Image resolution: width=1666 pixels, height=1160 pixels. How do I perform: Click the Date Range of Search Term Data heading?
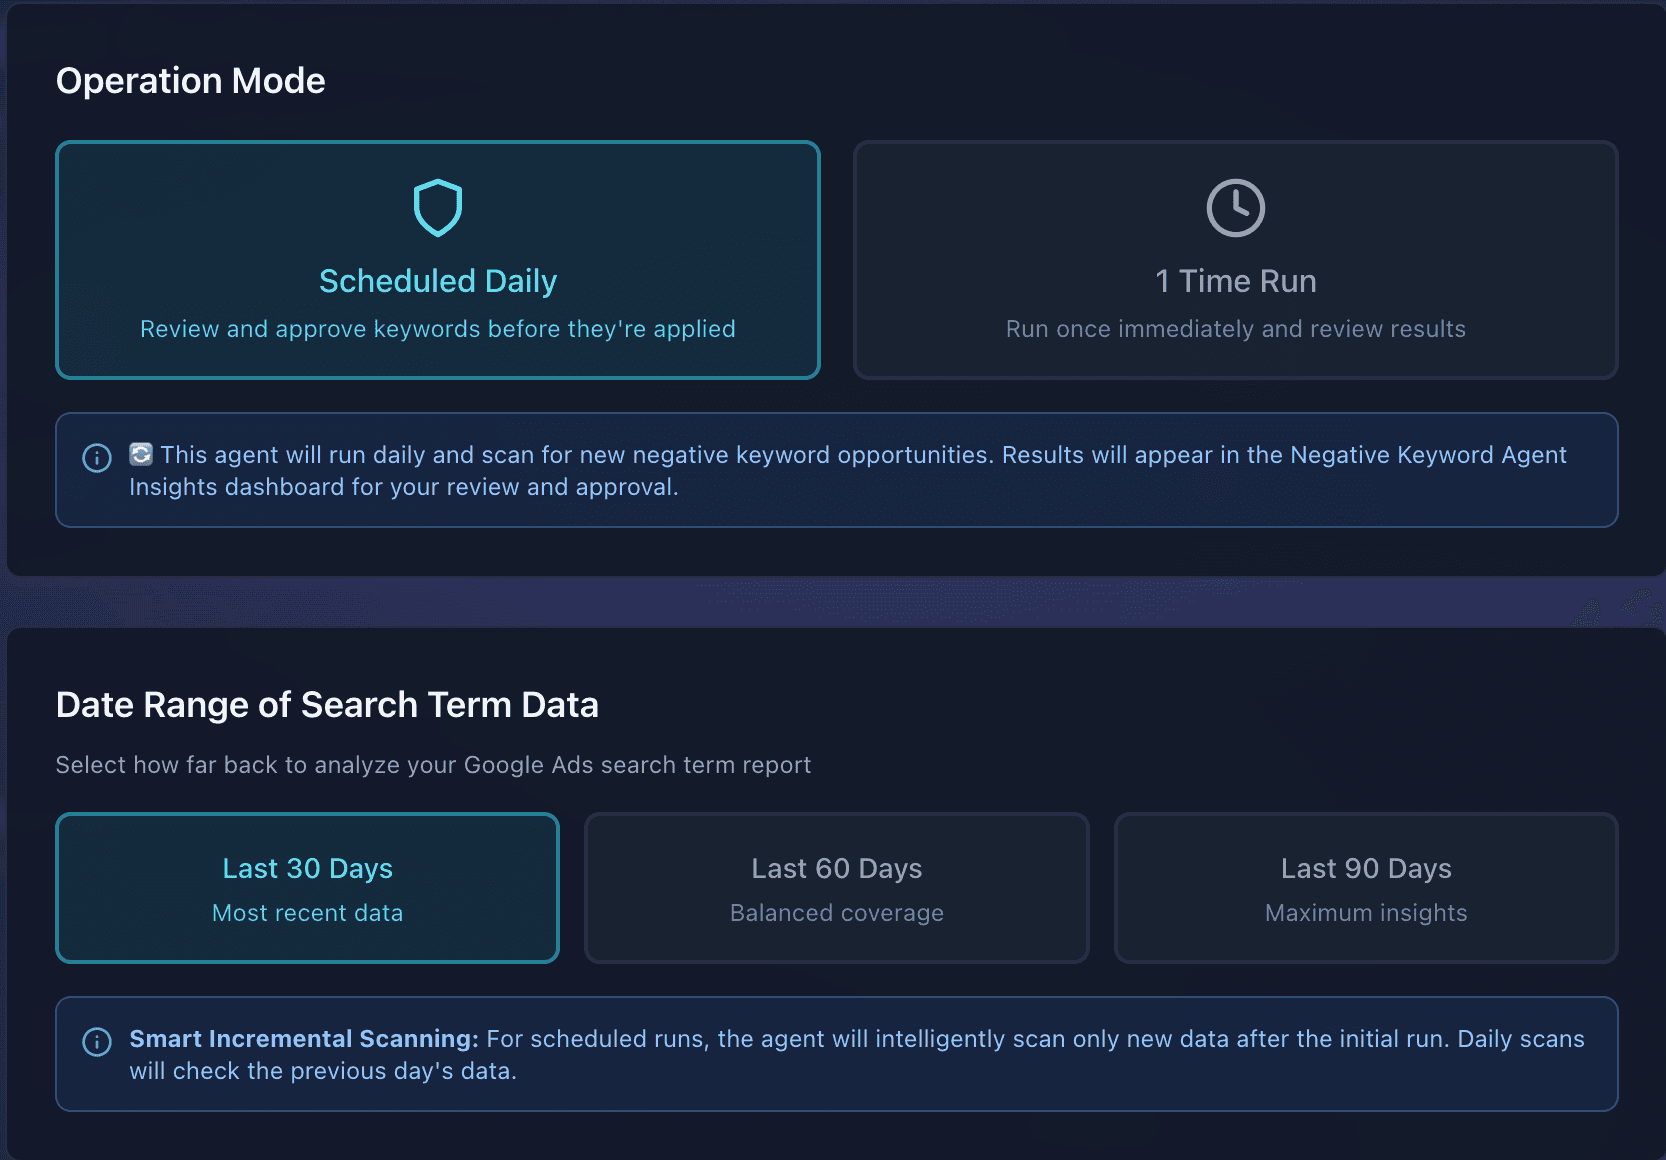[x=327, y=704]
